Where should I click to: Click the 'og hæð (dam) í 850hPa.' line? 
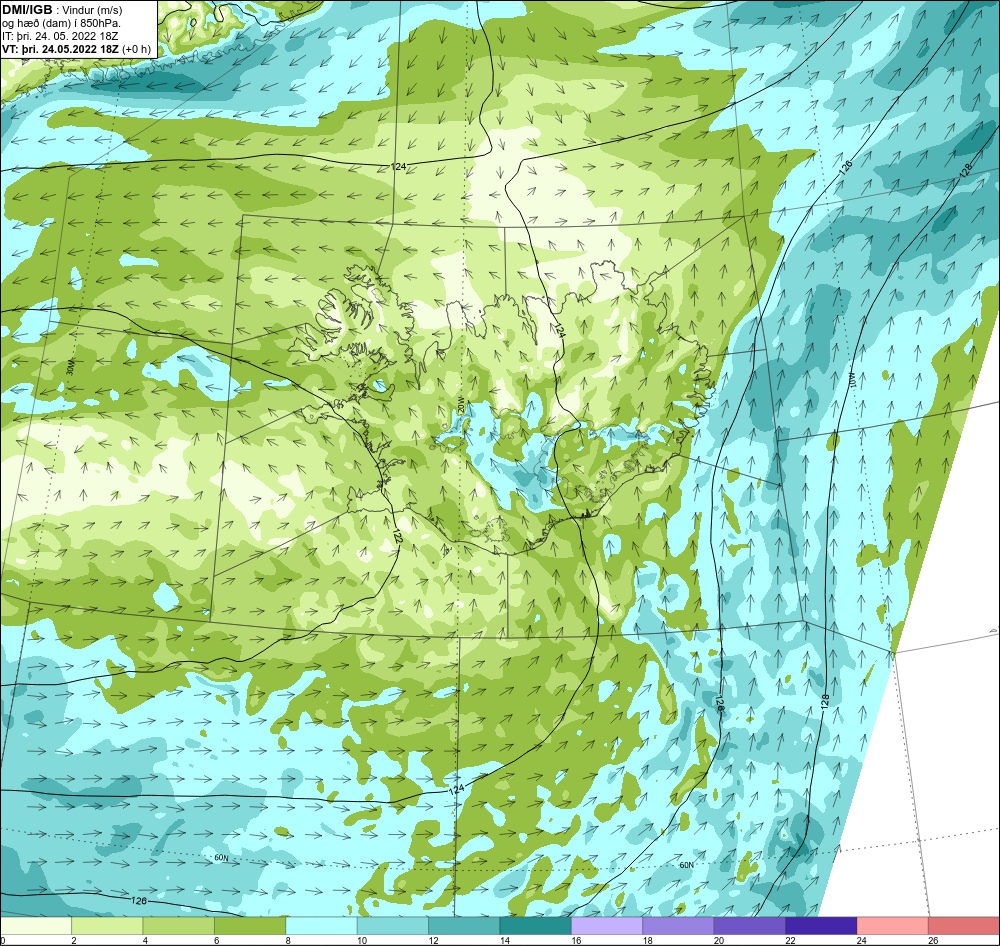[x=61, y=23]
